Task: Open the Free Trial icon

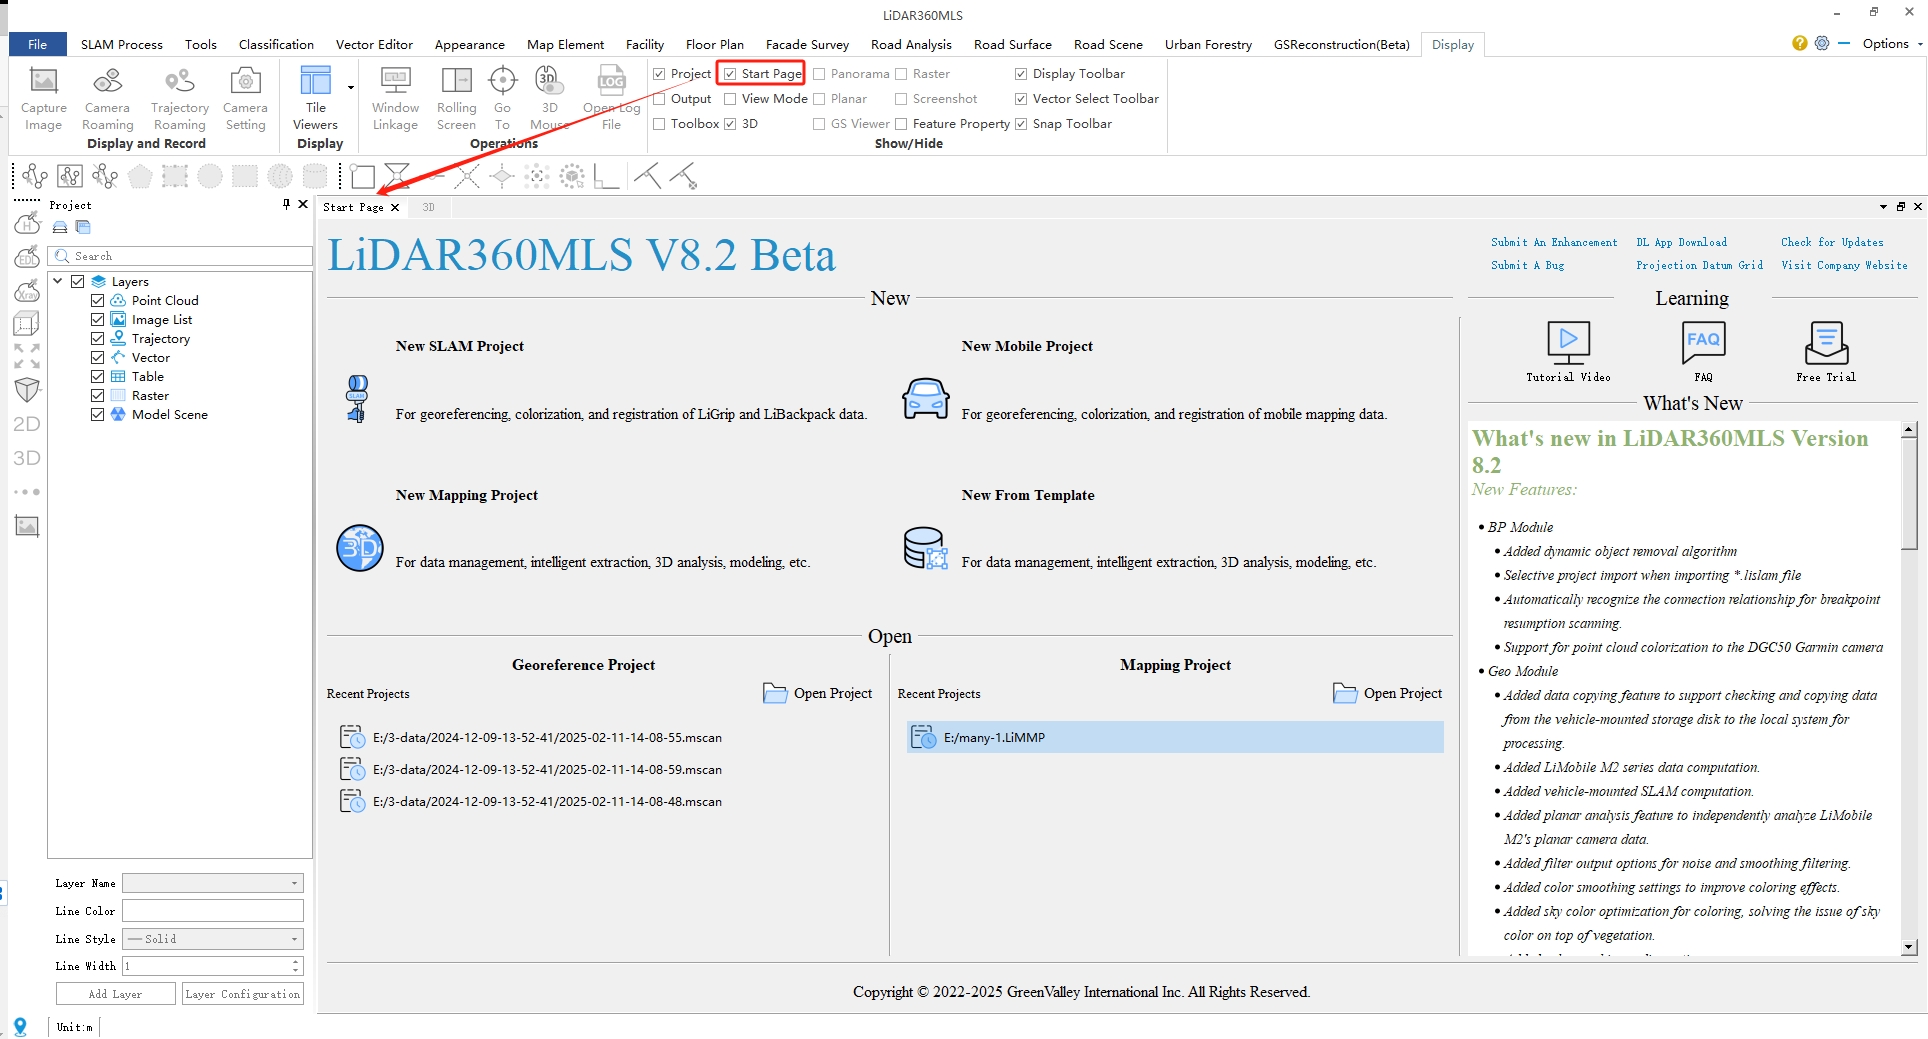Action: 1826,343
